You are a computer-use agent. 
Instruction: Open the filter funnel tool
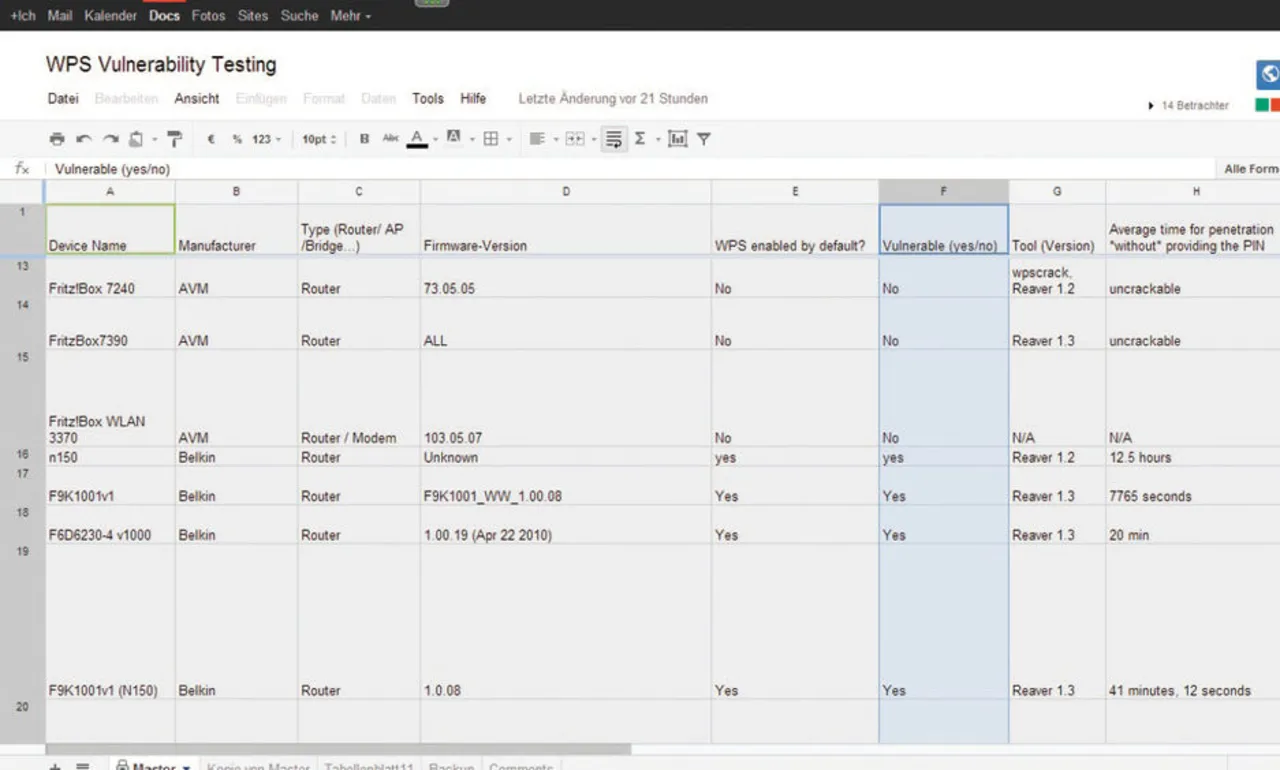tap(704, 139)
